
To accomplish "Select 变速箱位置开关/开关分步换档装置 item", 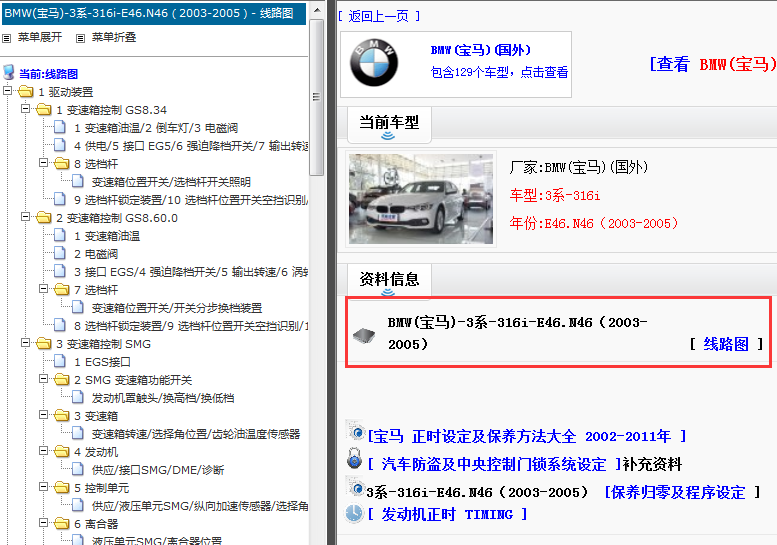I will 177,308.
